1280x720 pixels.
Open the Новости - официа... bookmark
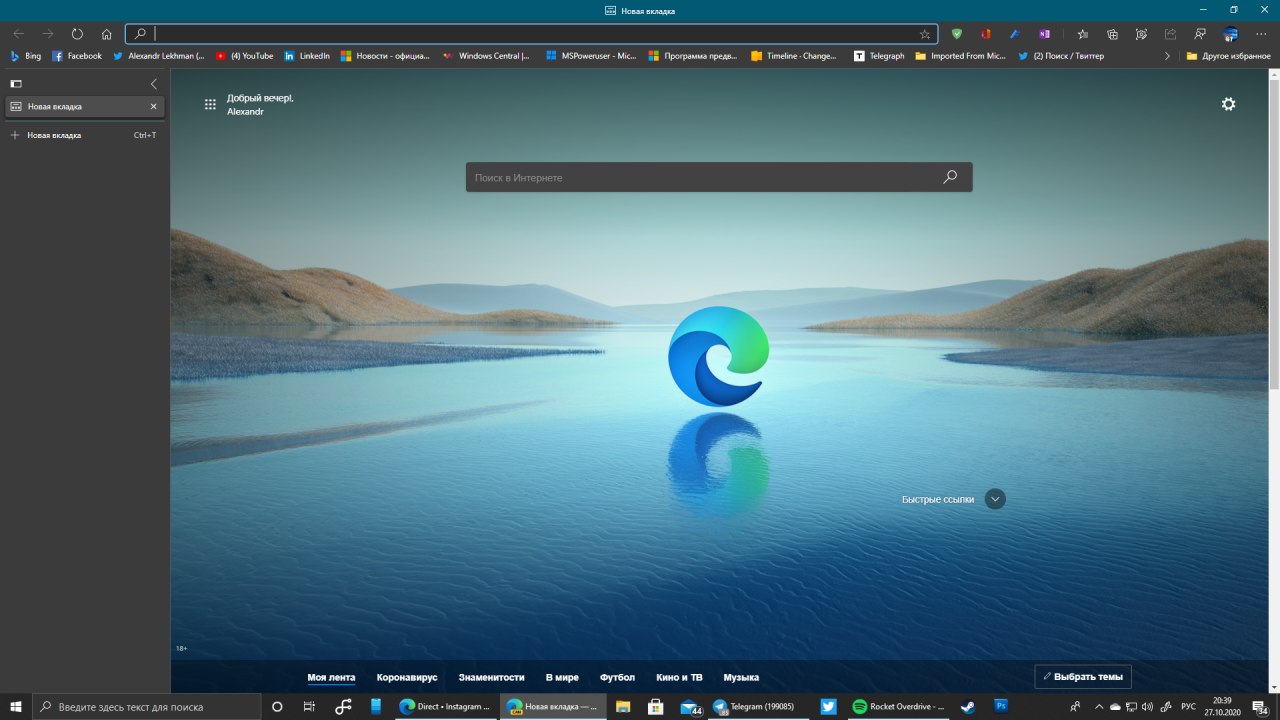pos(385,56)
